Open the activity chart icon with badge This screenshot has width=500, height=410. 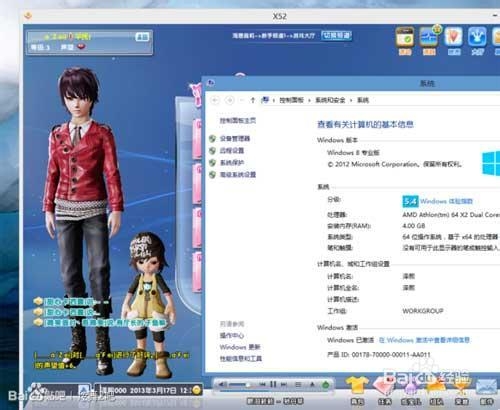(x=429, y=37)
